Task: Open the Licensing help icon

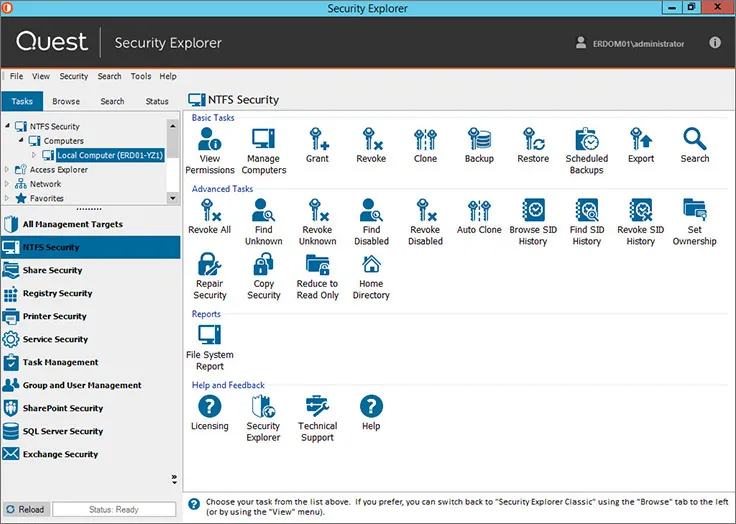Action: coord(210,417)
